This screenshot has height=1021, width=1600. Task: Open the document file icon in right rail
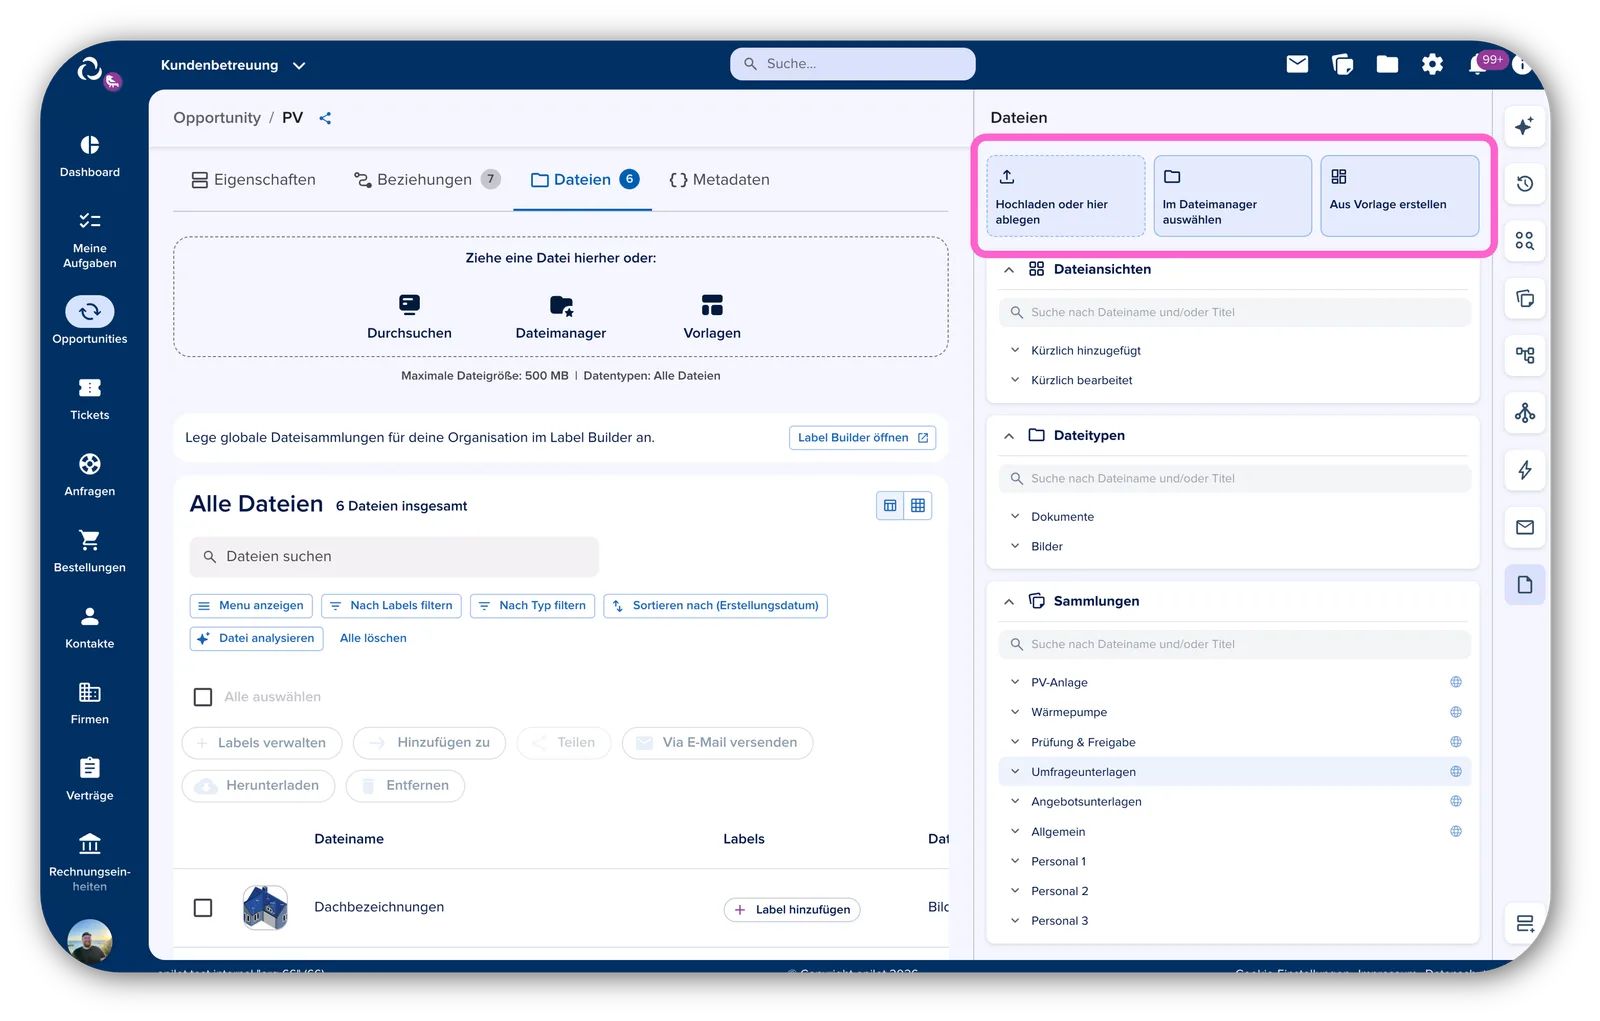click(1524, 585)
